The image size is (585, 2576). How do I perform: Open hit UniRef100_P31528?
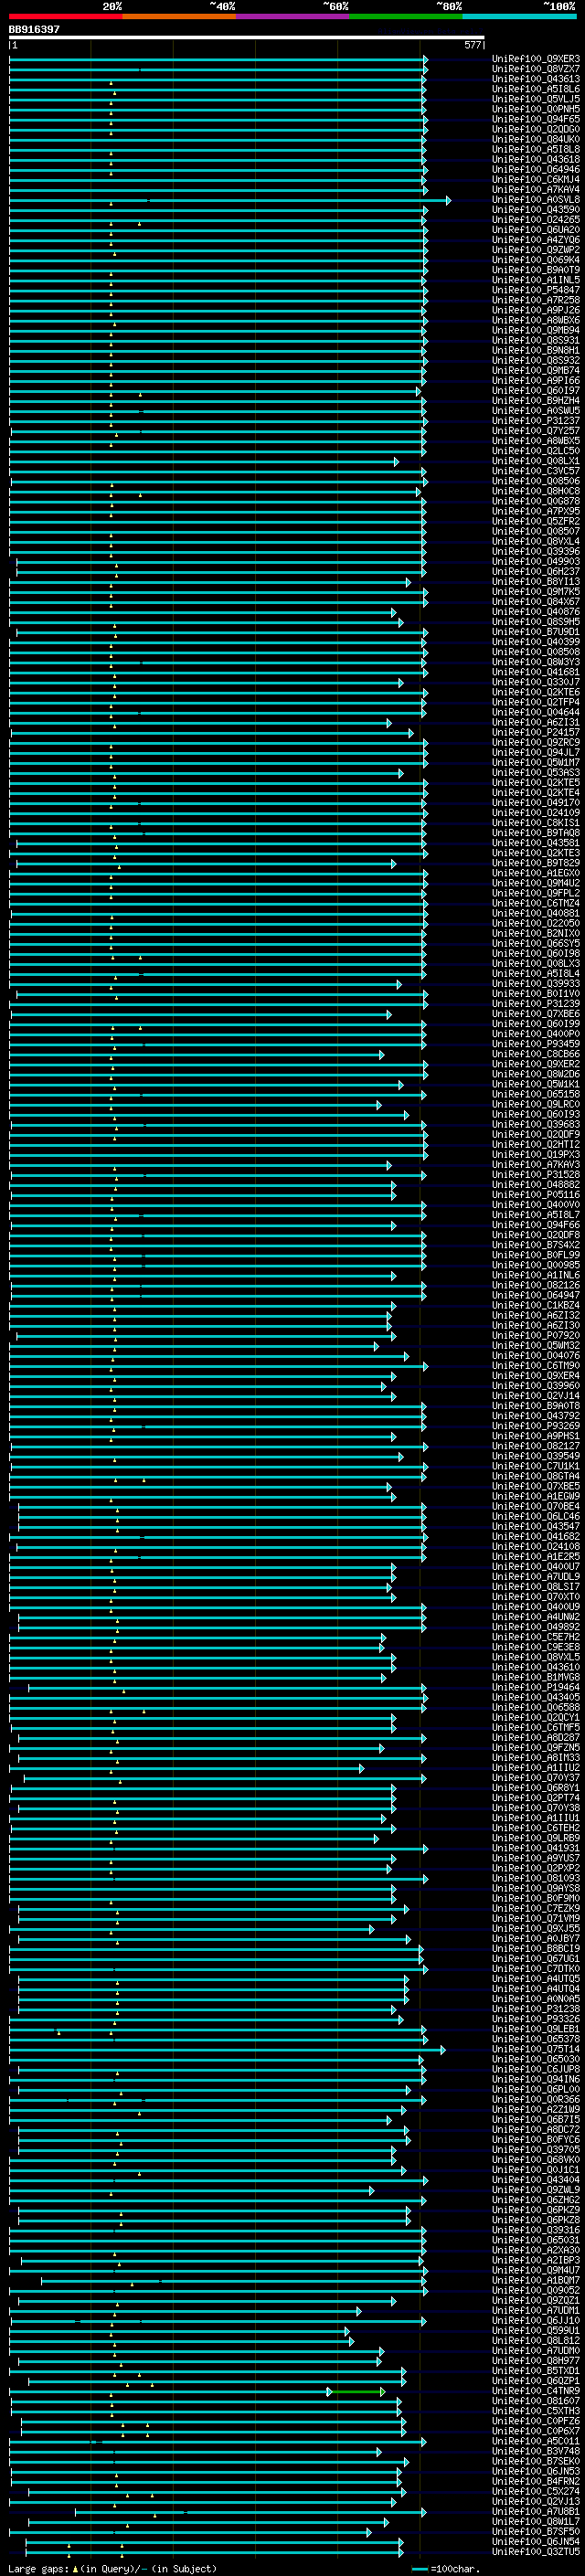tap(536, 1175)
